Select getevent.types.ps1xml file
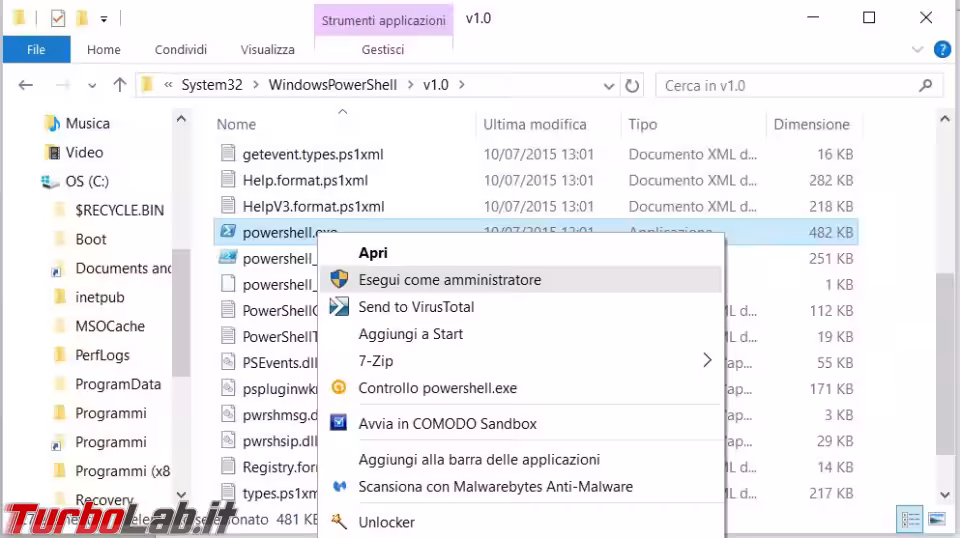 click(313, 154)
